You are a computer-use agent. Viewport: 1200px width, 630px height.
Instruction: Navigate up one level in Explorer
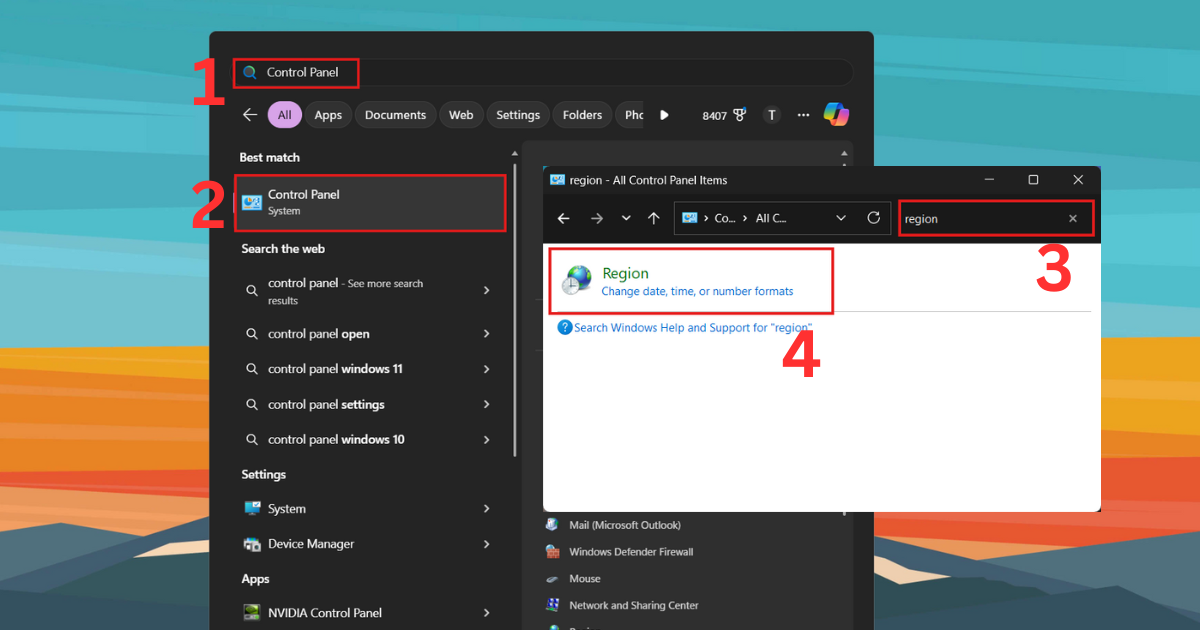point(654,218)
